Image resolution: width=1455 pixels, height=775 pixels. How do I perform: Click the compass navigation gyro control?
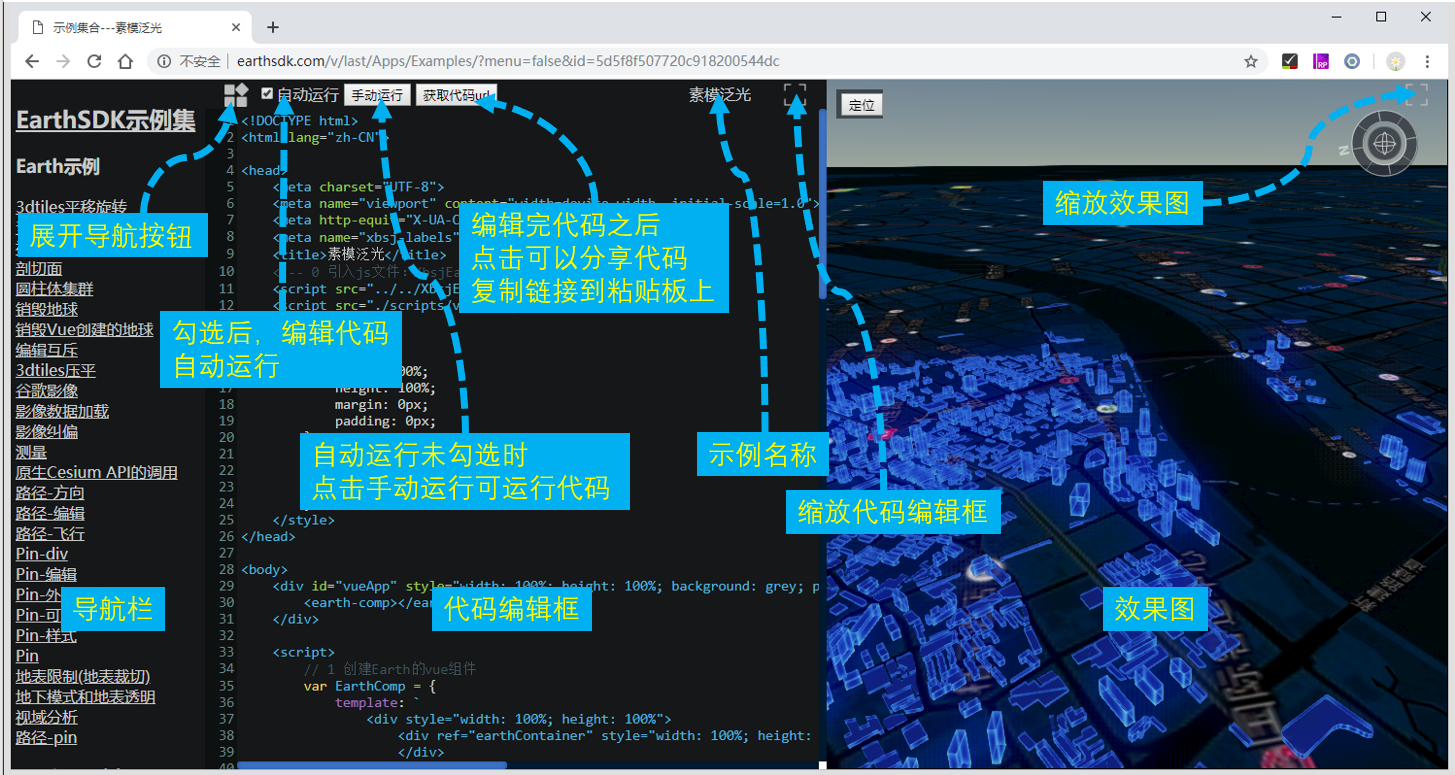point(1385,144)
